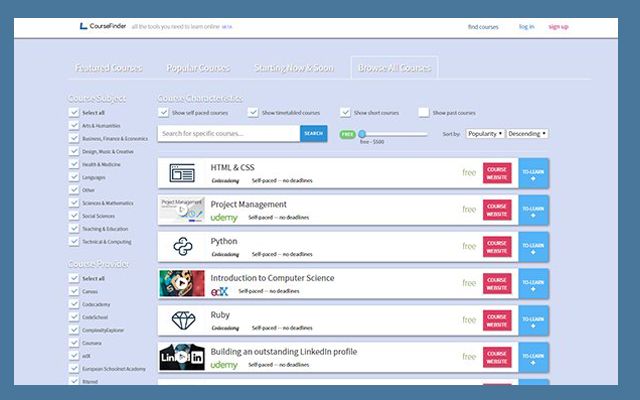Click the Ruby gem course icon
The height and width of the screenshot is (400, 640).
pyautogui.click(x=182, y=320)
